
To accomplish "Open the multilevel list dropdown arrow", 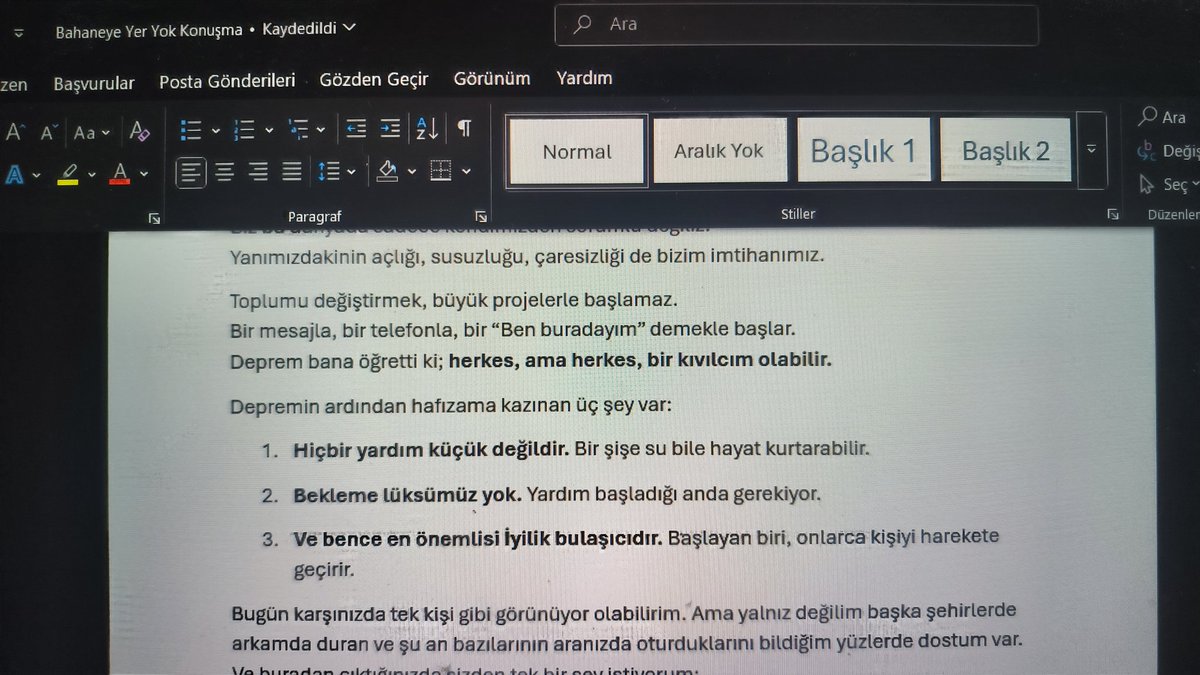I will click(320, 130).
